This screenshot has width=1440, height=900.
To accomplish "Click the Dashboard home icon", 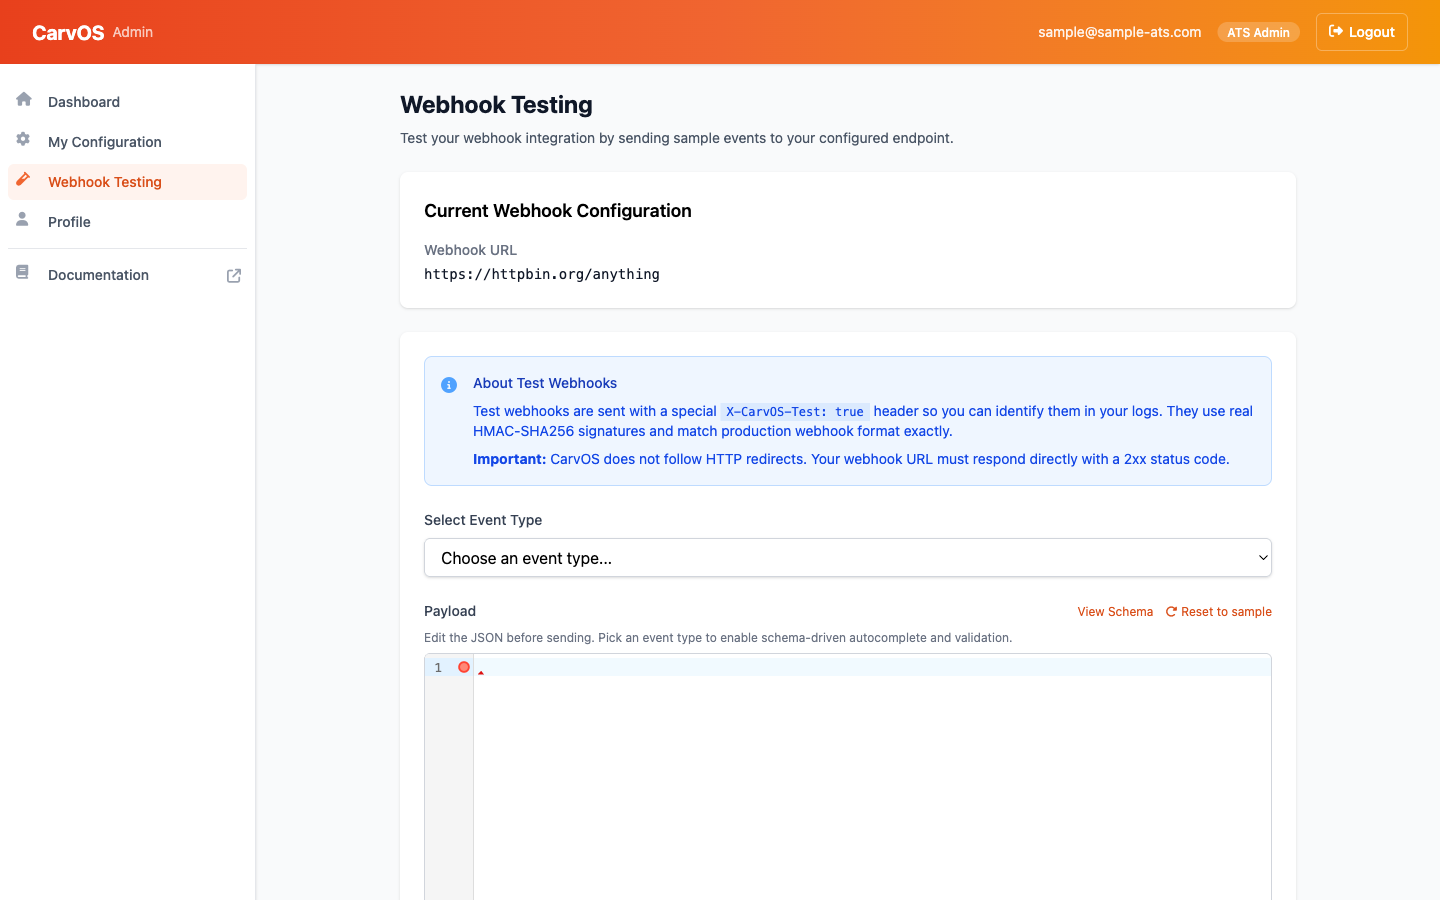I will 24,99.
